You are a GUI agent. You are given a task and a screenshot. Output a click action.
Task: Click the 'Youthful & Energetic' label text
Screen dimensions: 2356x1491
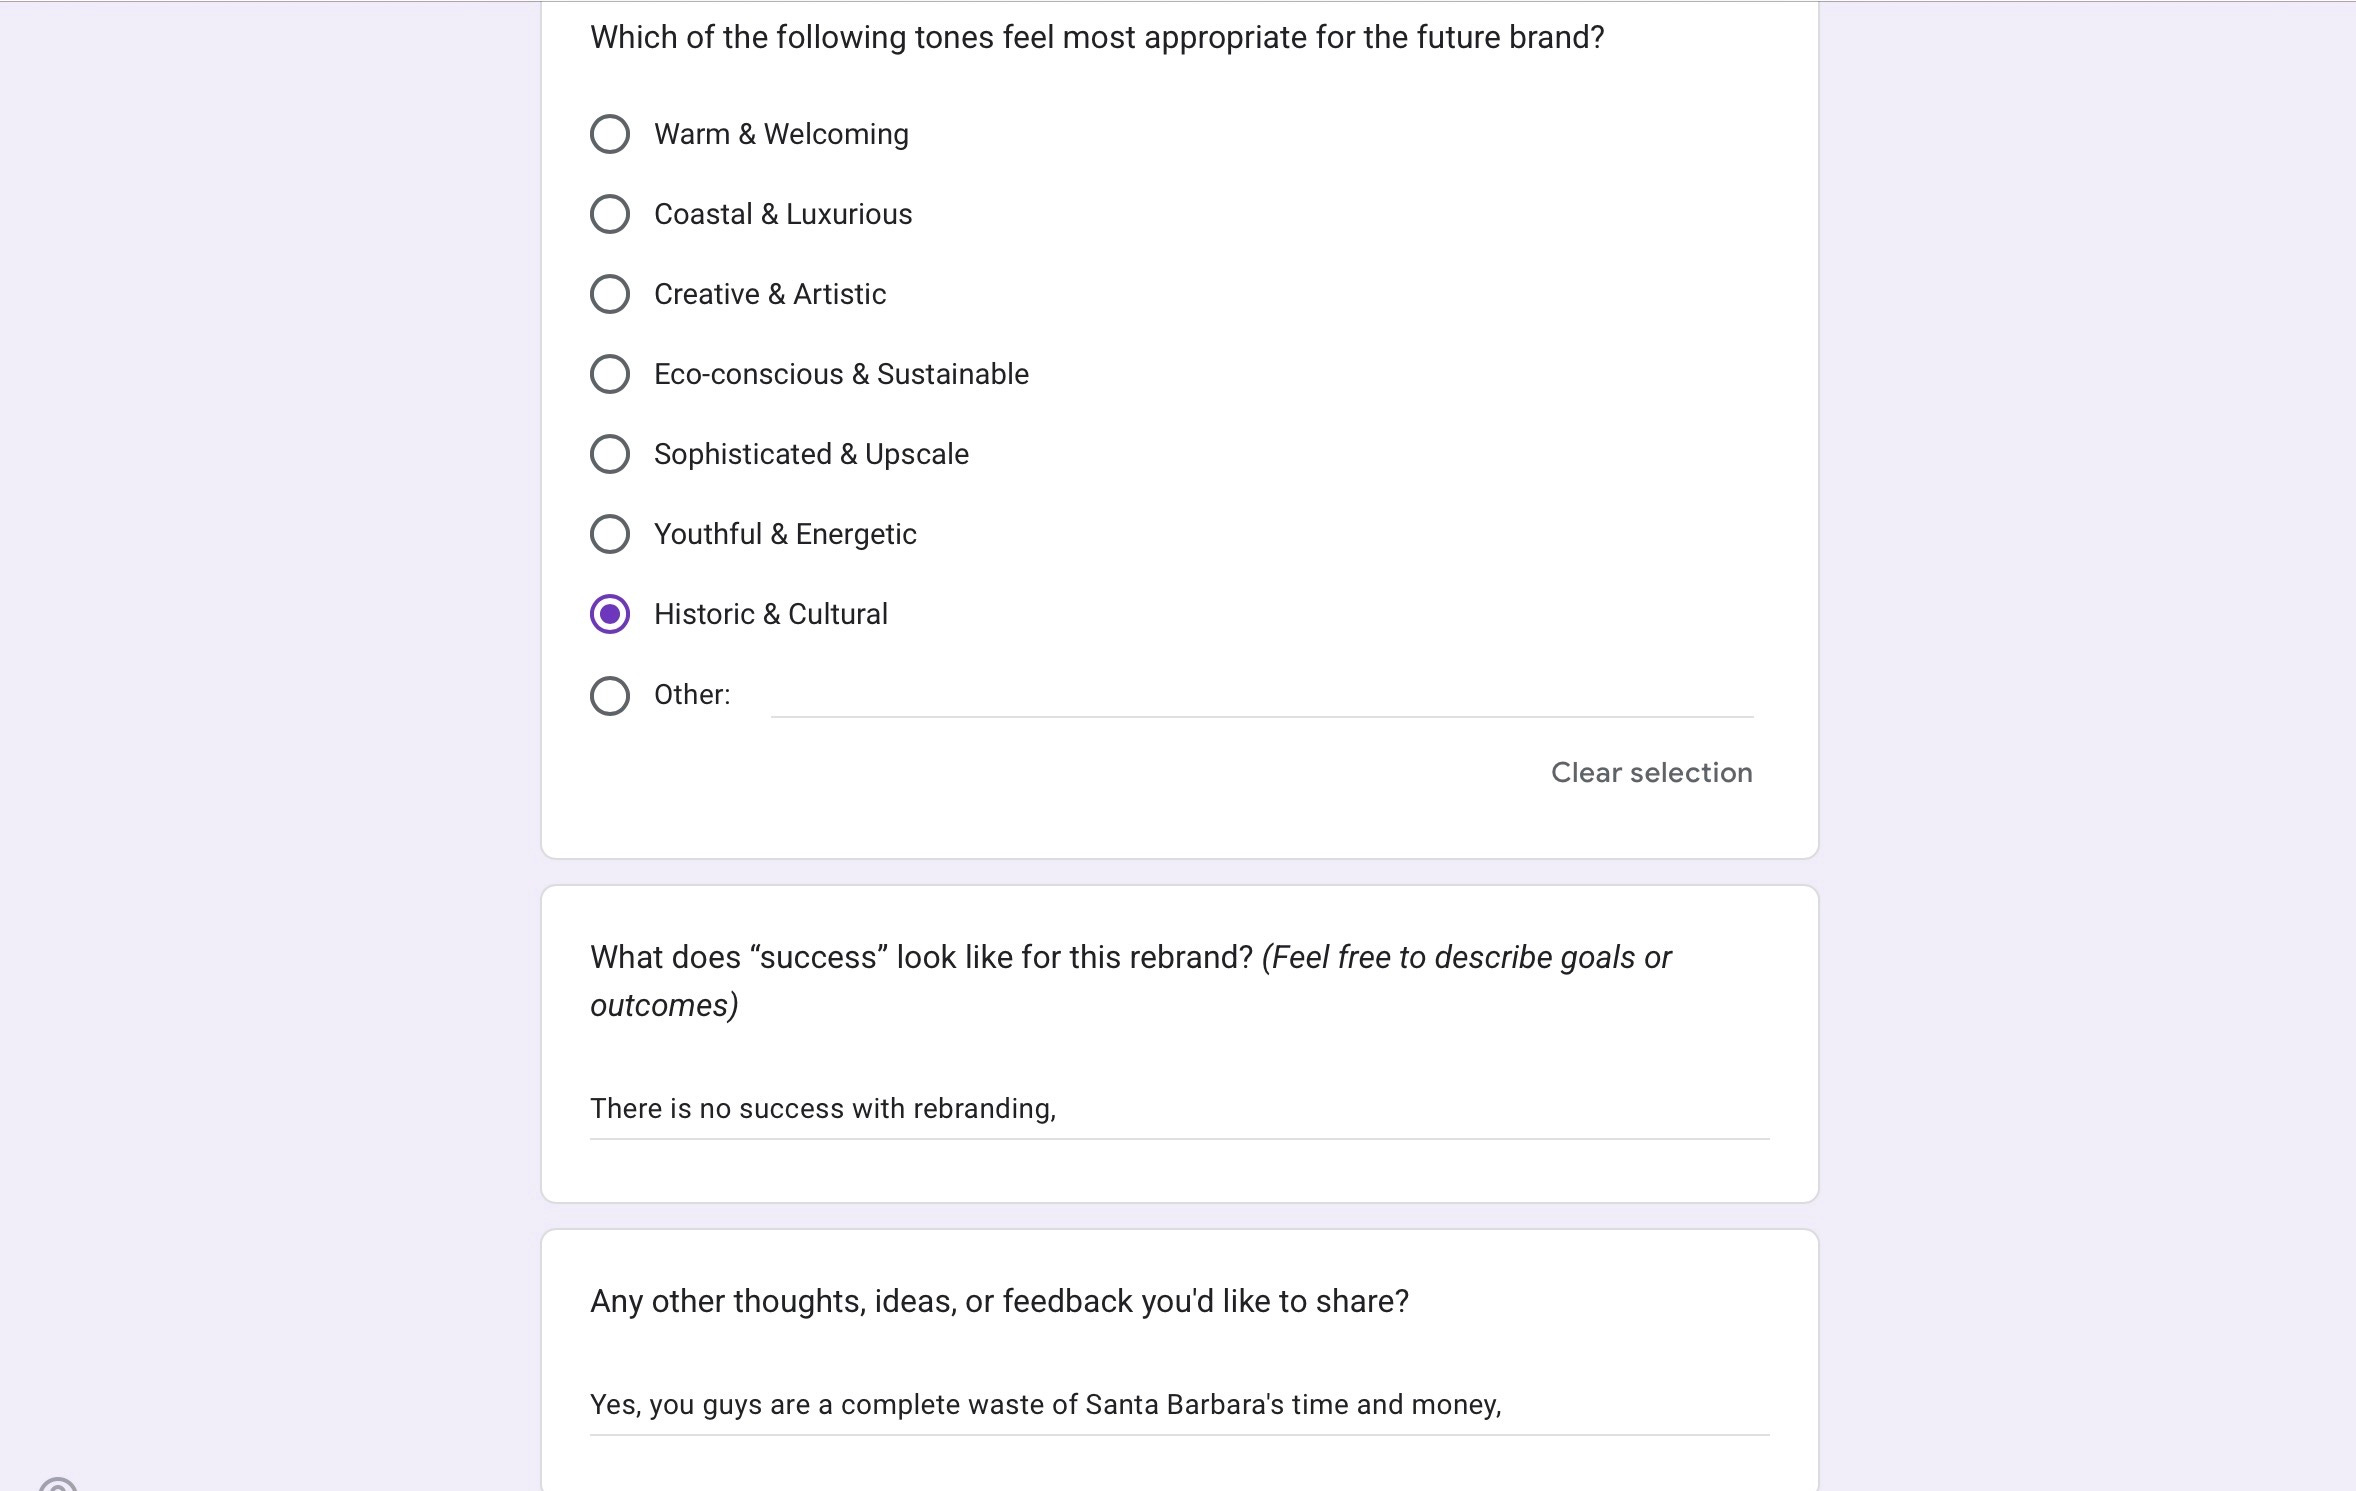point(785,534)
